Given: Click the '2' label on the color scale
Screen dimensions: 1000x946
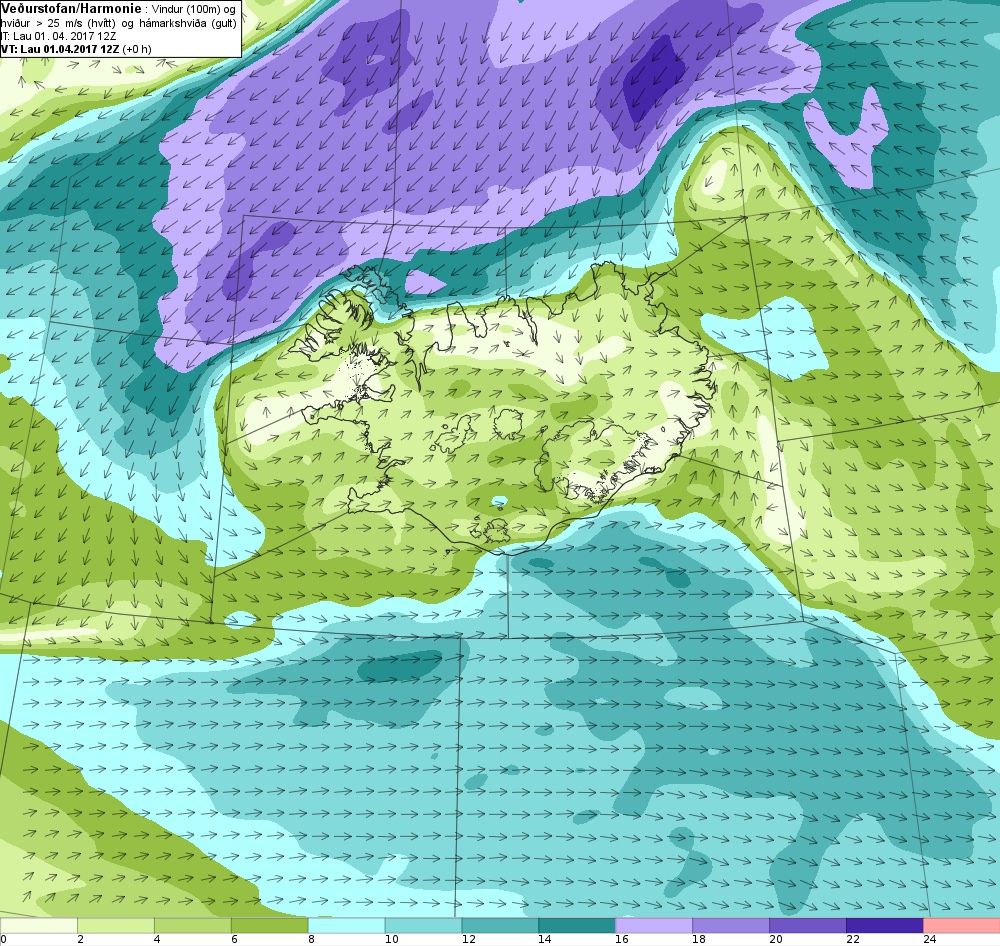Looking at the screenshot, I should 80,939.
